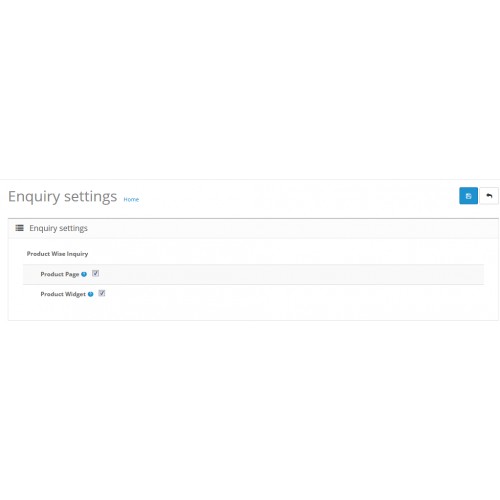
Task: Click the Product Wise Inquiry label
Action: tap(57, 254)
